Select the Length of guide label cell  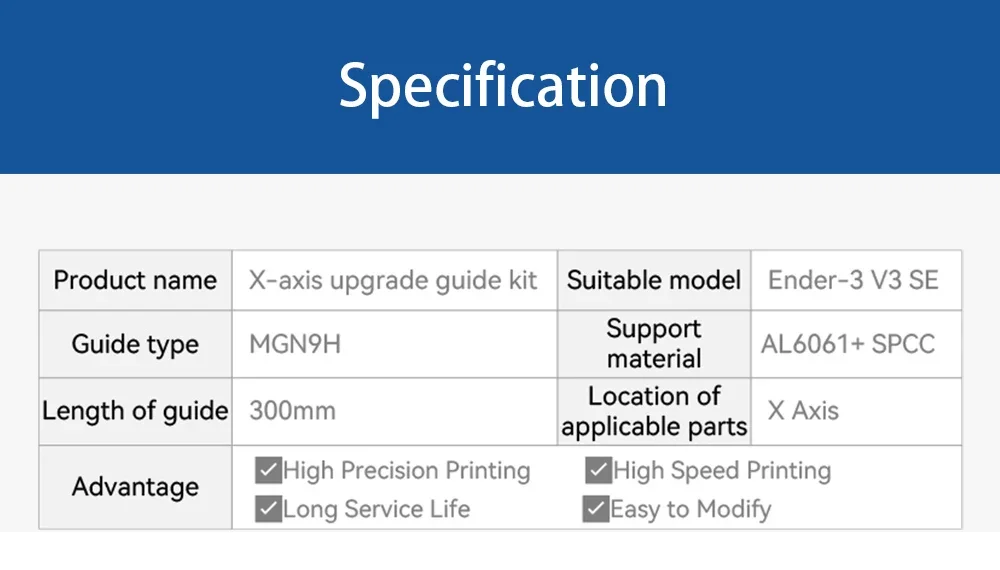(135, 411)
